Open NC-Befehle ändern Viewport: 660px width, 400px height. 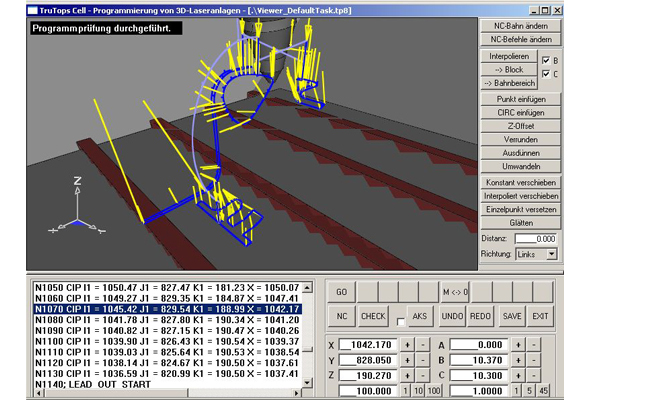[519, 37]
